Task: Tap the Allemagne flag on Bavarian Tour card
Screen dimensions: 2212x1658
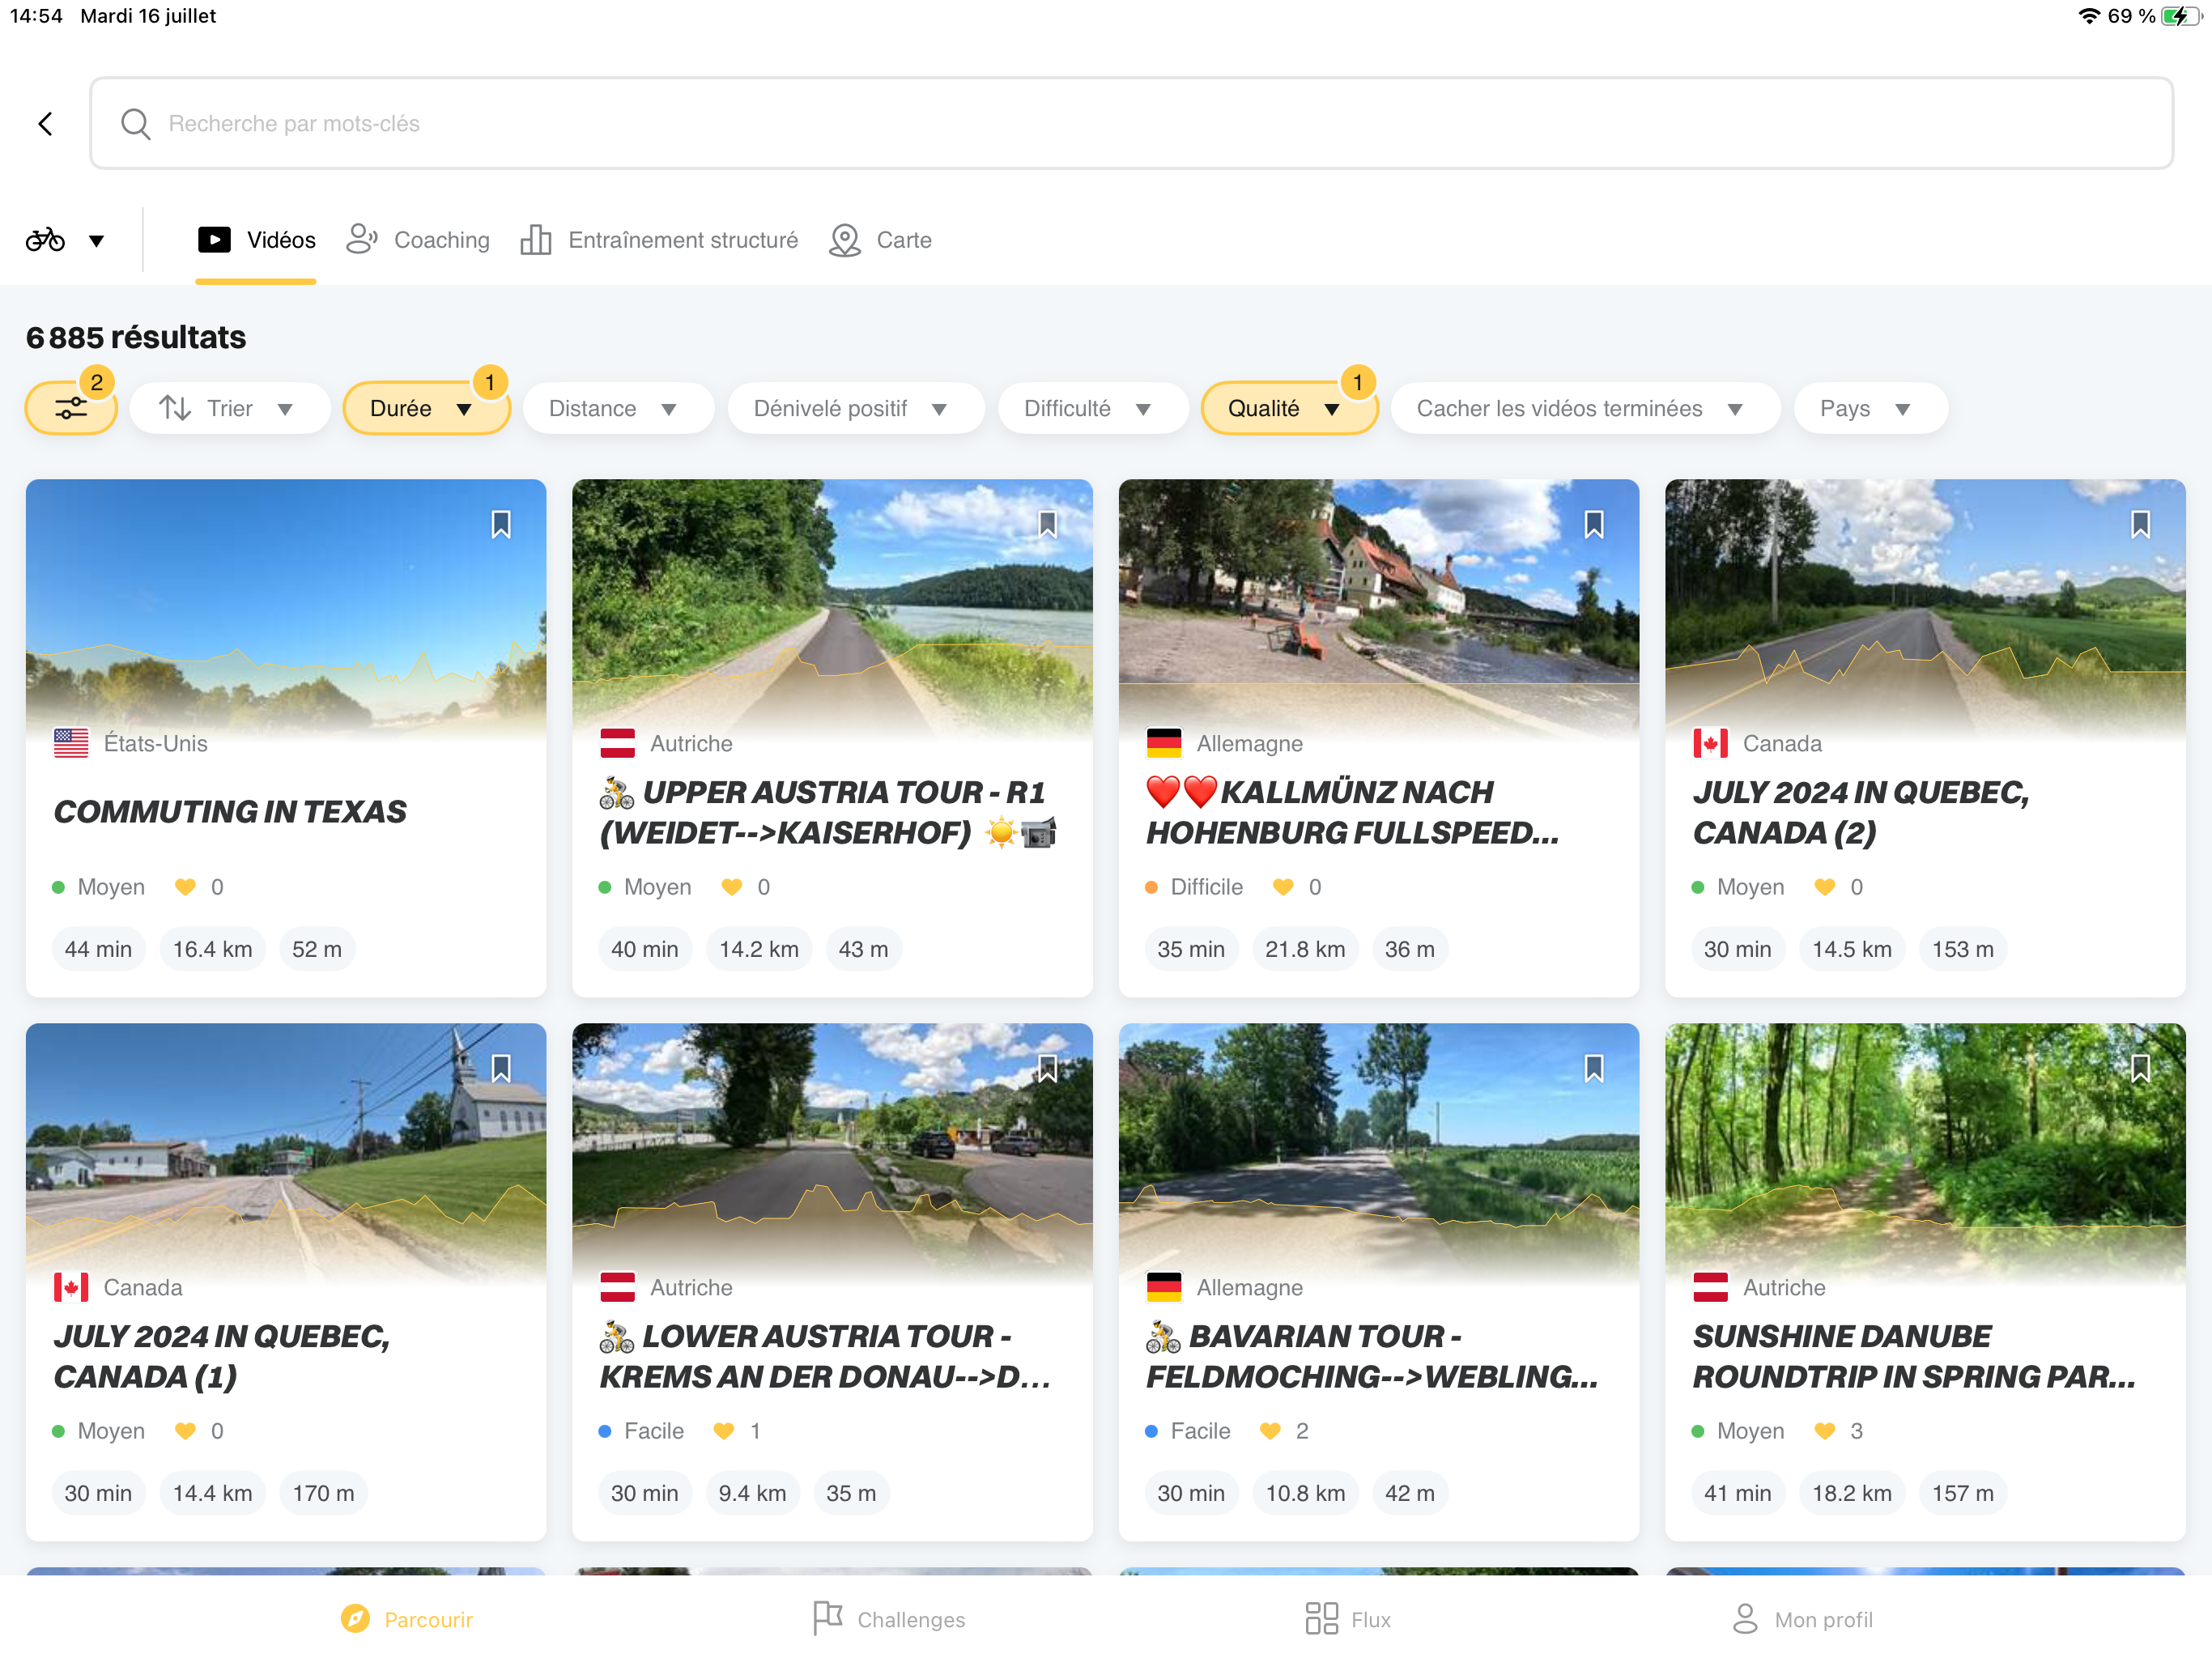Action: point(1164,1287)
